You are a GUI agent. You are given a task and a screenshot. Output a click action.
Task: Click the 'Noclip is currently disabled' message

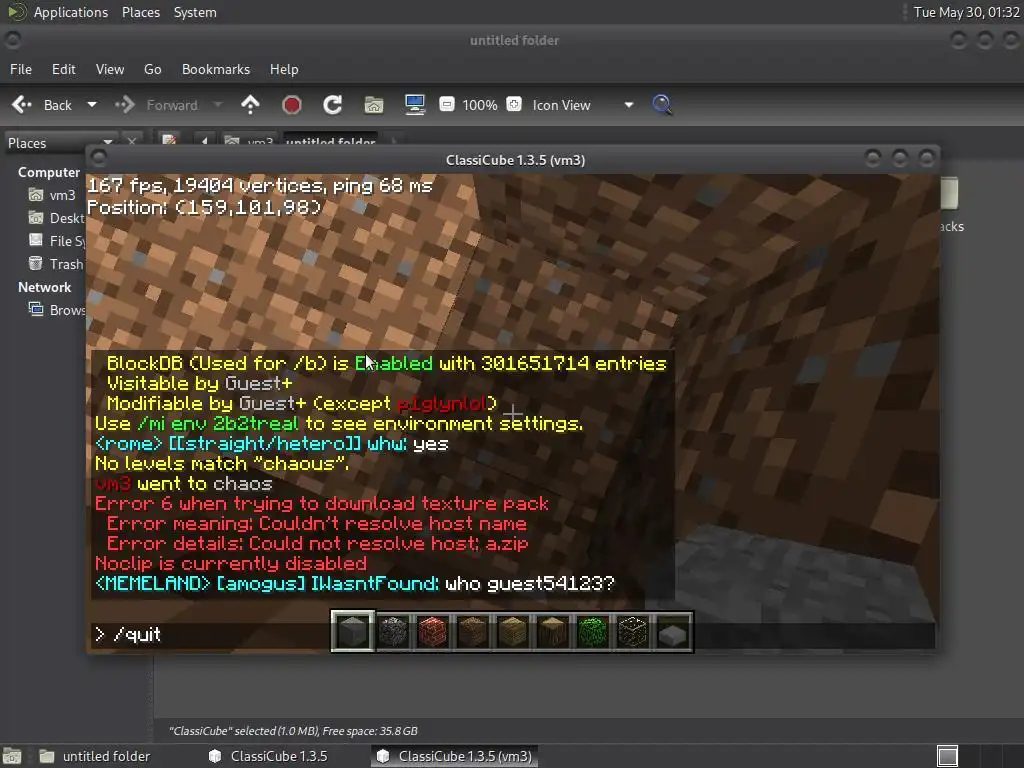click(231, 564)
